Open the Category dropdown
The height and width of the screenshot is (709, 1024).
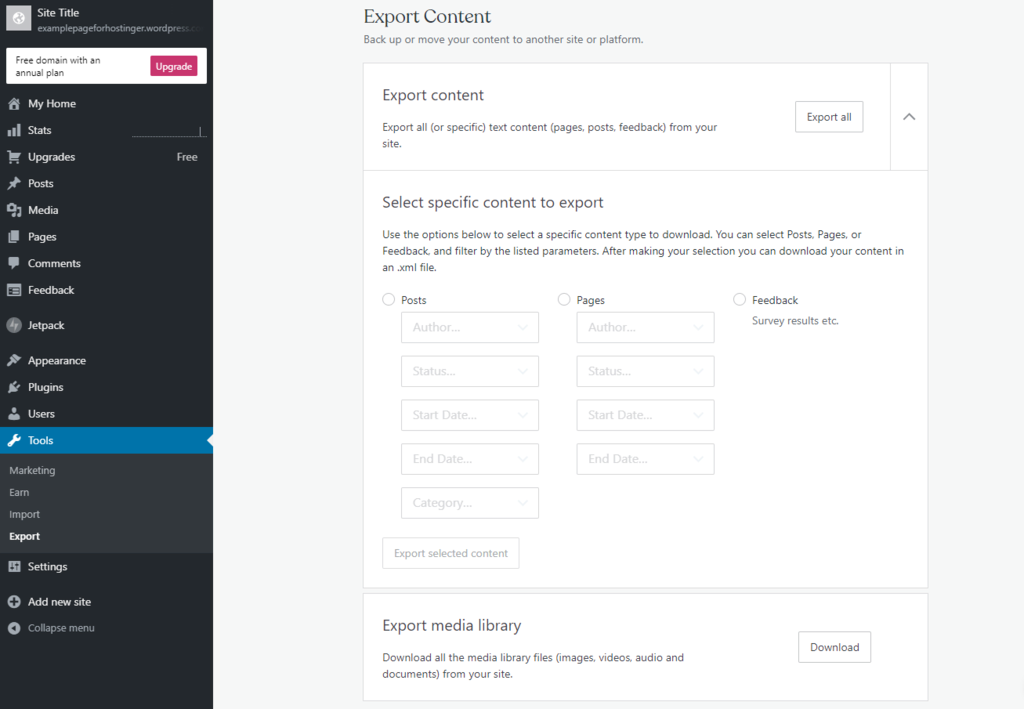(469, 503)
